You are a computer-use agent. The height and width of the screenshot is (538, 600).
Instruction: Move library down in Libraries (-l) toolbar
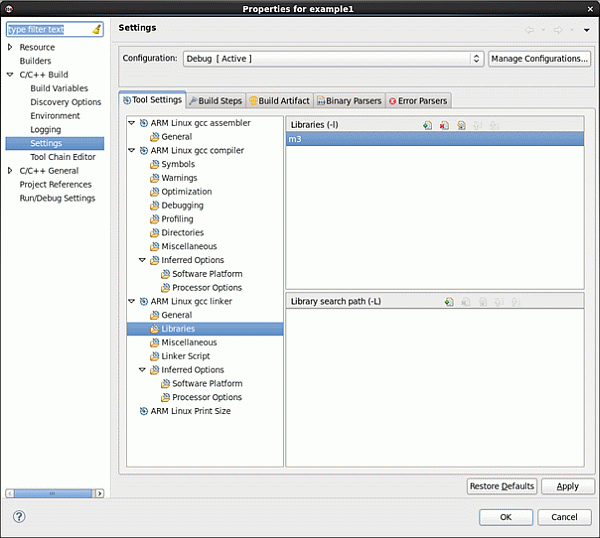tap(494, 125)
